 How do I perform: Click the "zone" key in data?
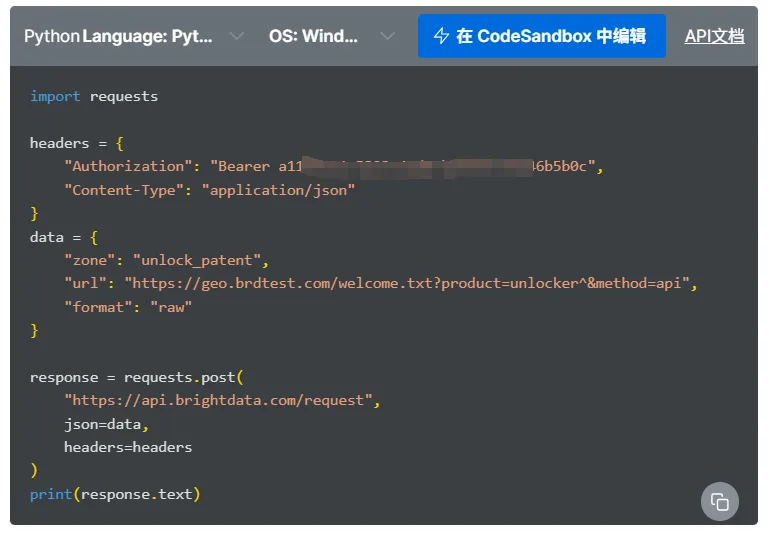tap(90, 260)
